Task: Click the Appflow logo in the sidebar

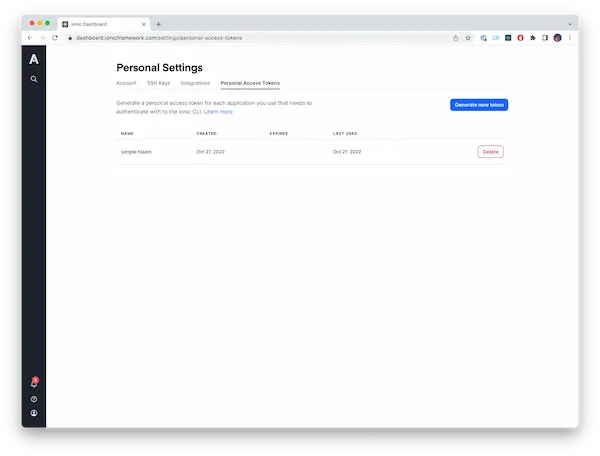Action: point(34,59)
